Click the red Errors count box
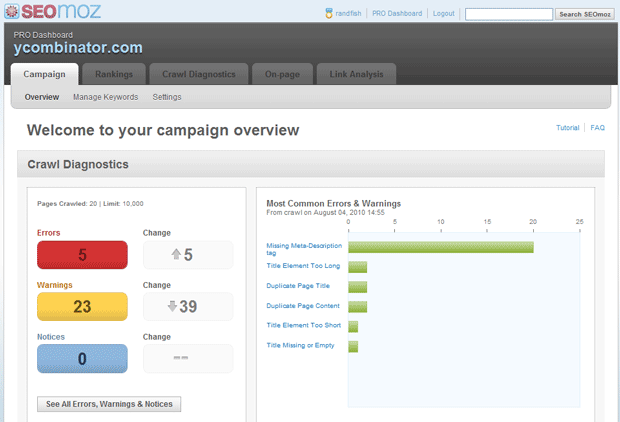This screenshot has height=422, width=620. coord(82,255)
